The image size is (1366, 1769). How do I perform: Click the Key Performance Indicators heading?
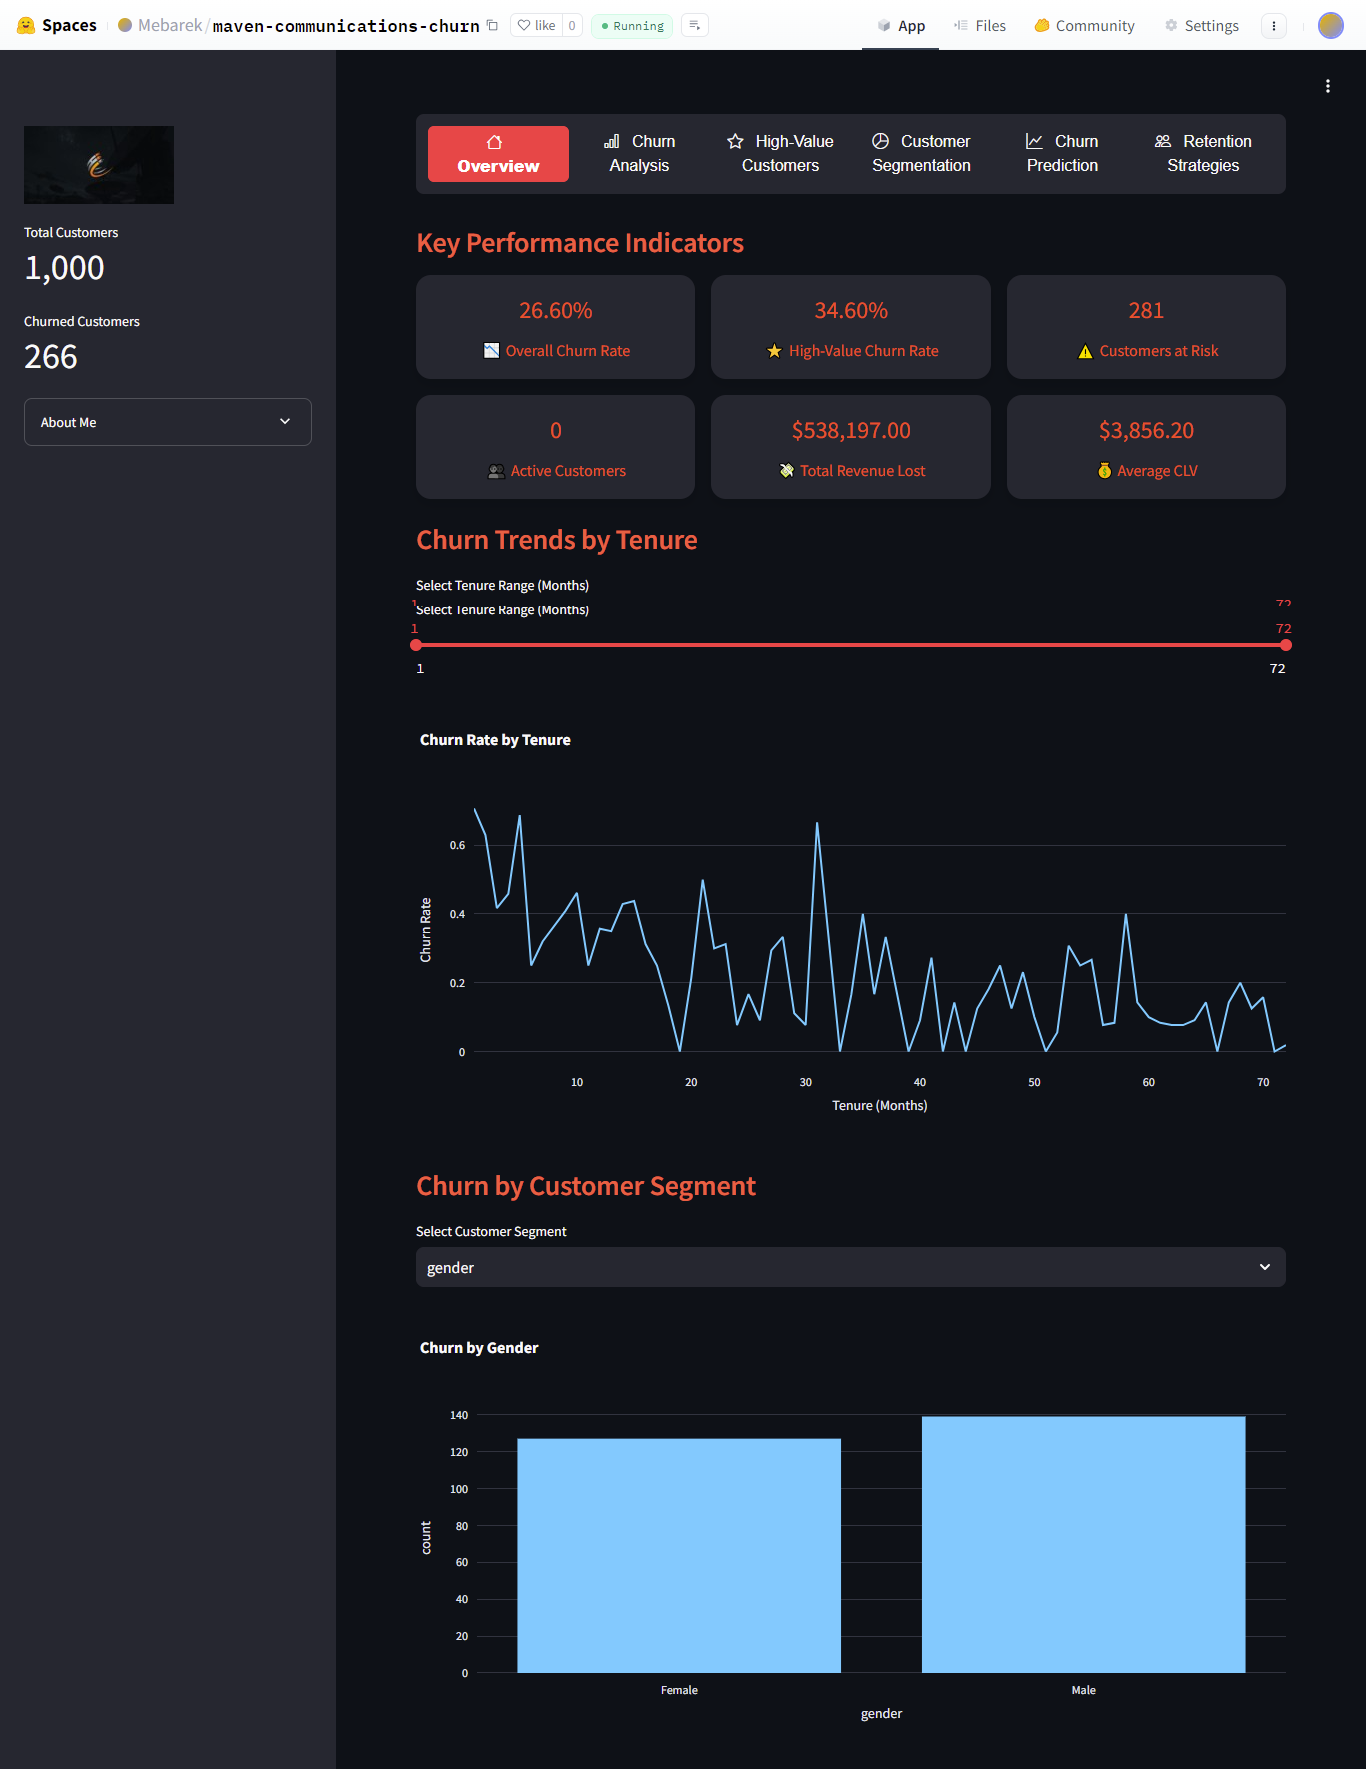coord(580,243)
